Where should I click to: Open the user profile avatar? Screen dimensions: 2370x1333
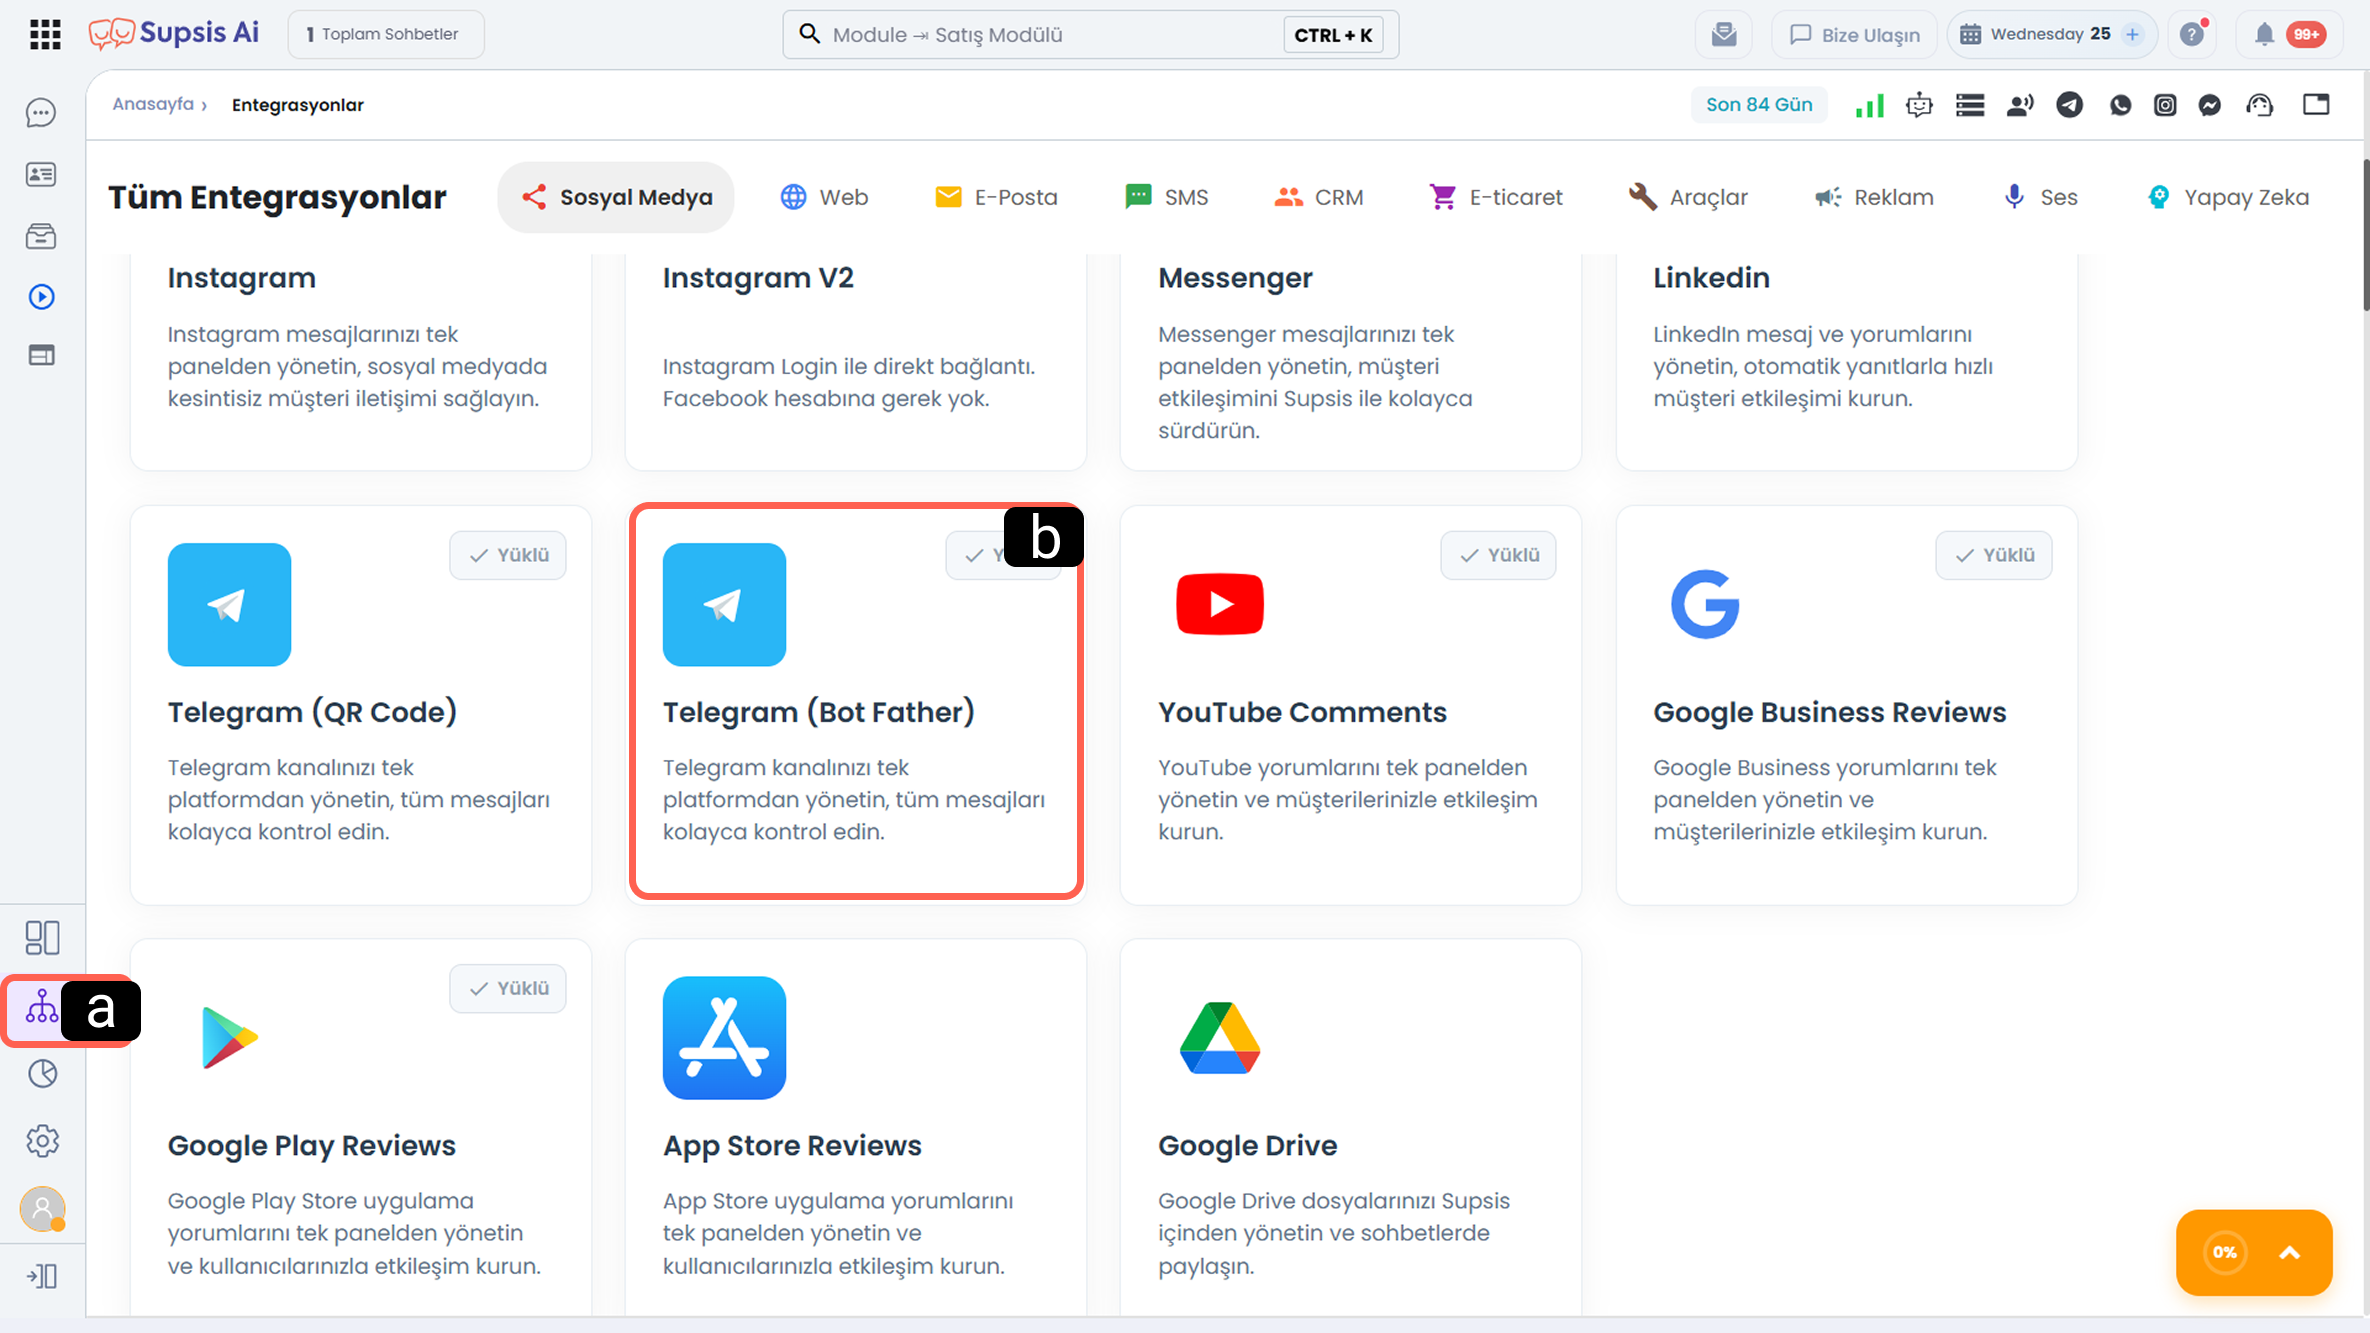click(x=42, y=1209)
